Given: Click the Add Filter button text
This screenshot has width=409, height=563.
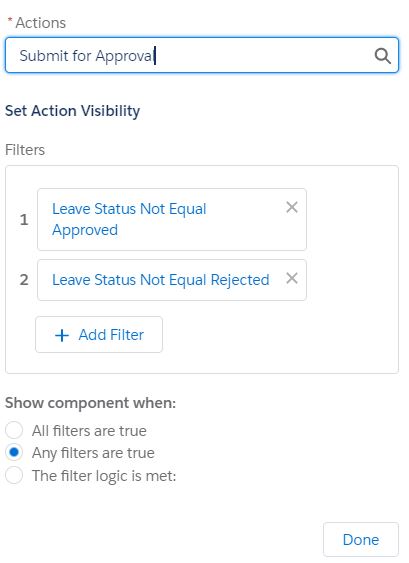Looking at the screenshot, I should (111, 335).
